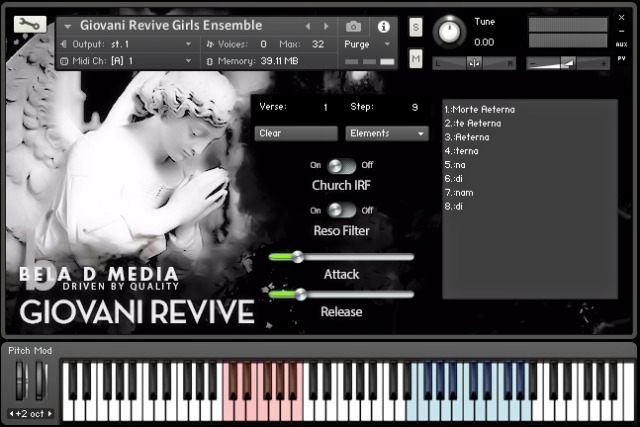
Task: Take a snapshot with the camera icon
Action: point(353,27)
